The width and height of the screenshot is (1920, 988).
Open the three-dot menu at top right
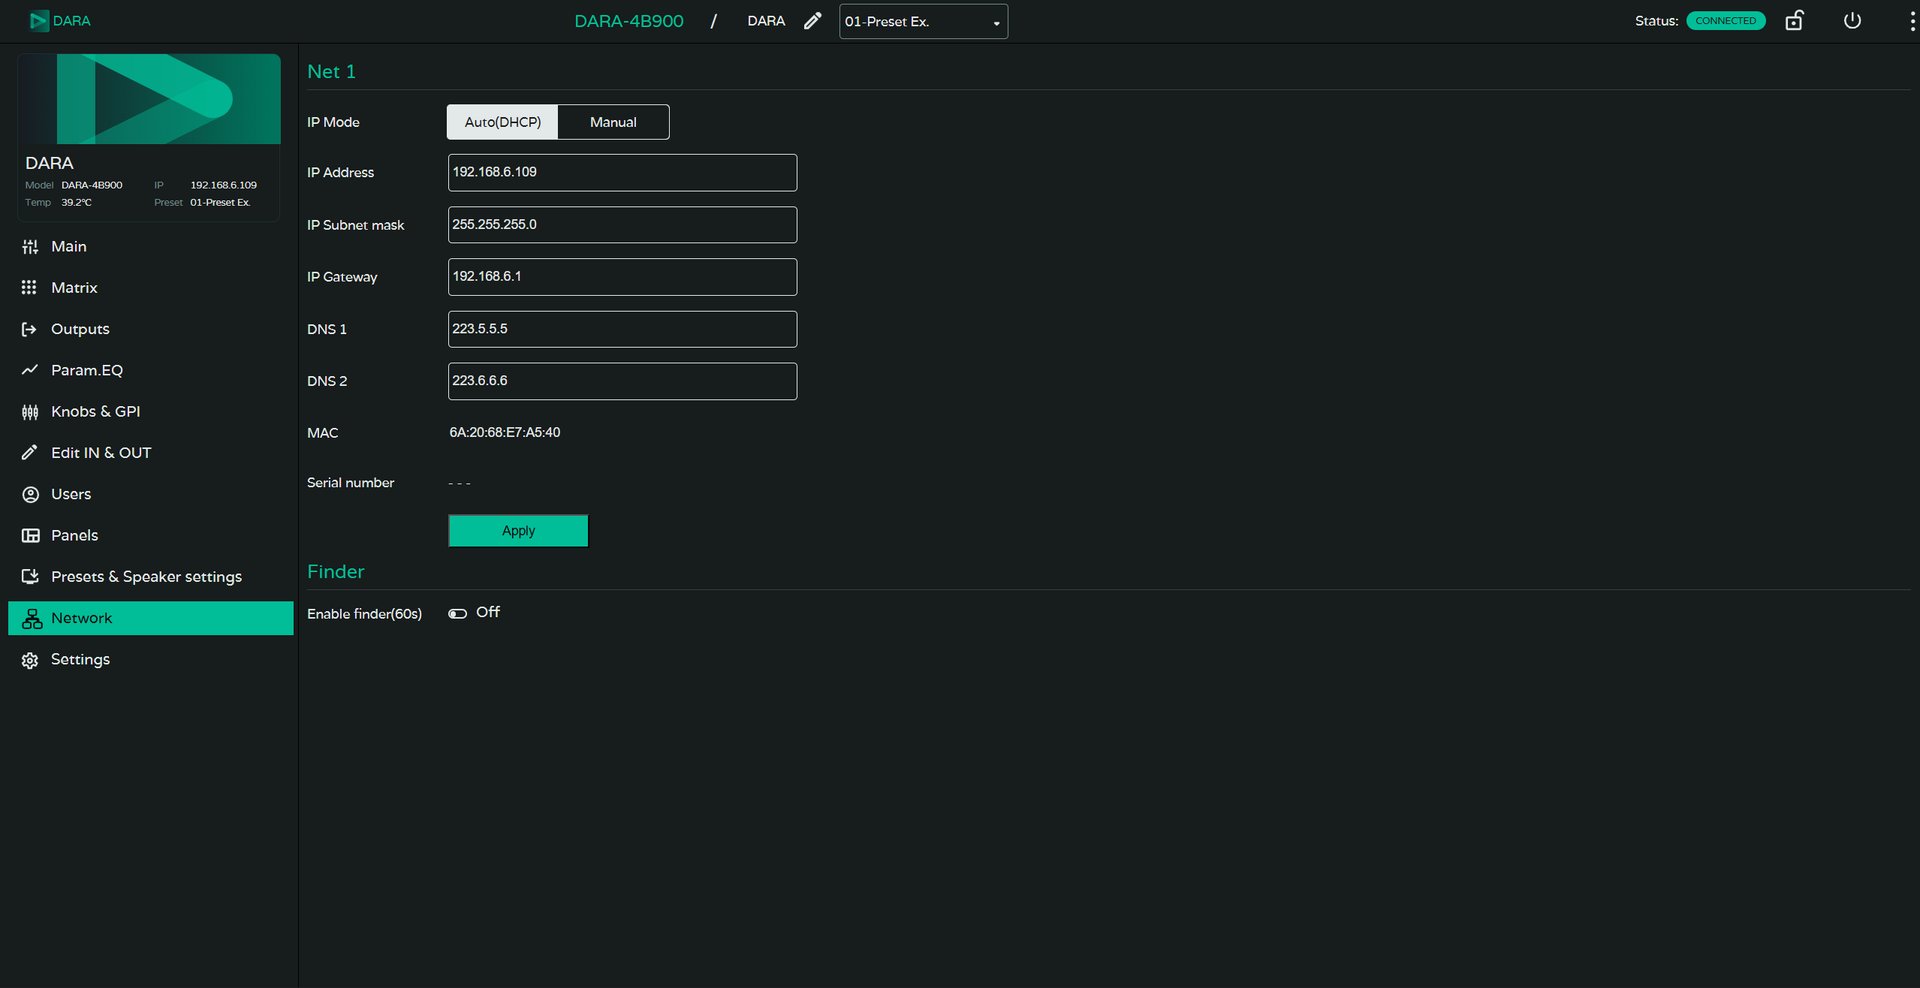click(x=1912, y=22)
